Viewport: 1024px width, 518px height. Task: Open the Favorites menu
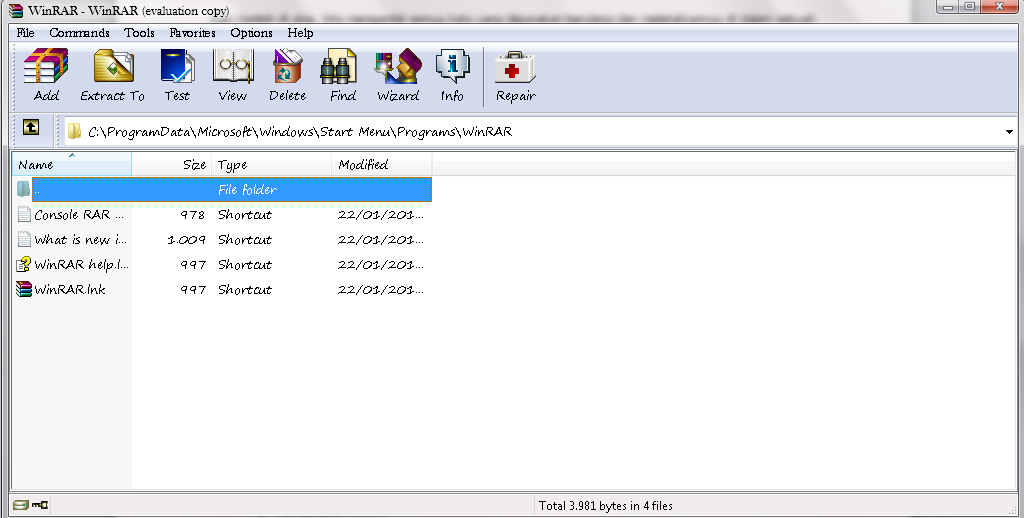point(193,33)
